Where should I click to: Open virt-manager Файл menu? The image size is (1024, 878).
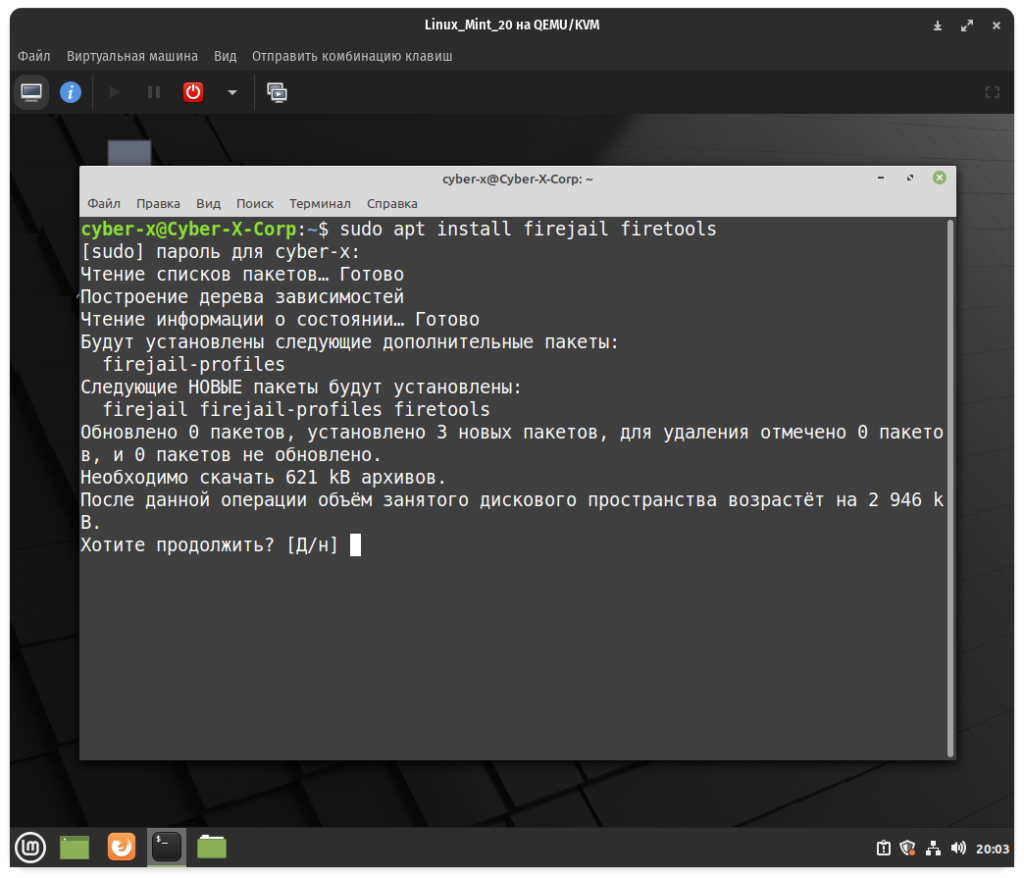(x=33, y=56)
